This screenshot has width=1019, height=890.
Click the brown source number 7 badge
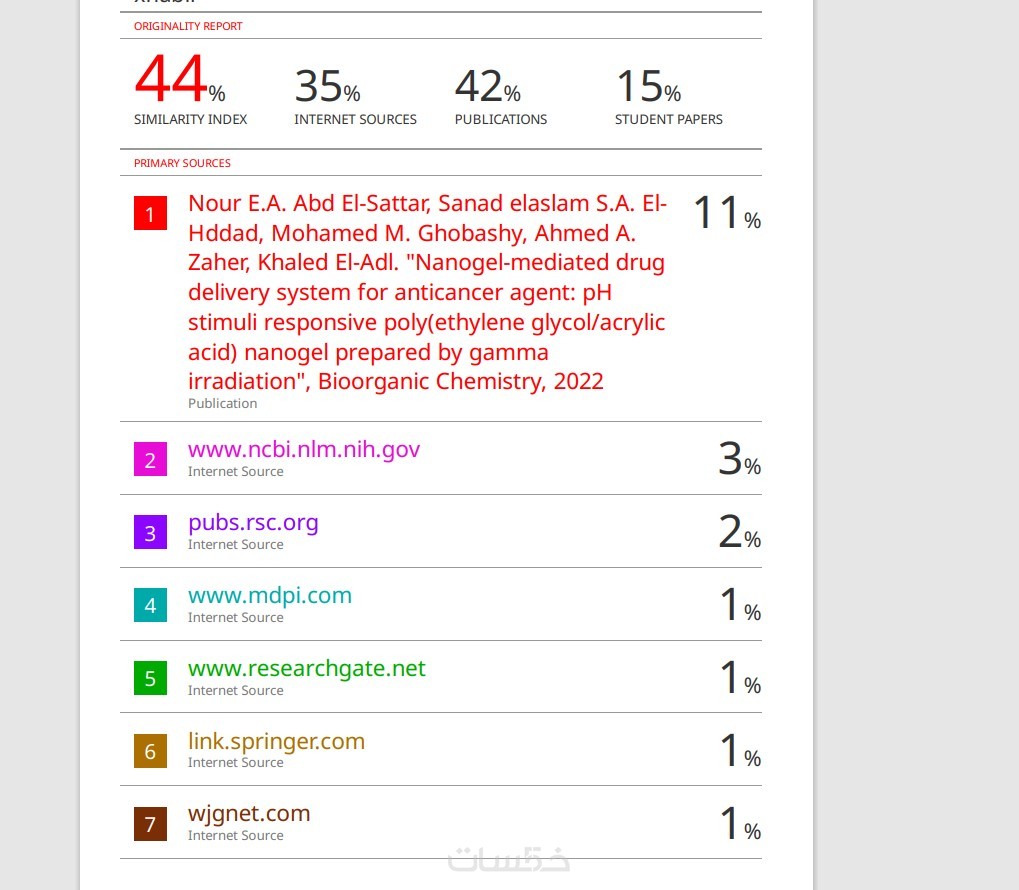pyautogui.click(x=150, y=824)
